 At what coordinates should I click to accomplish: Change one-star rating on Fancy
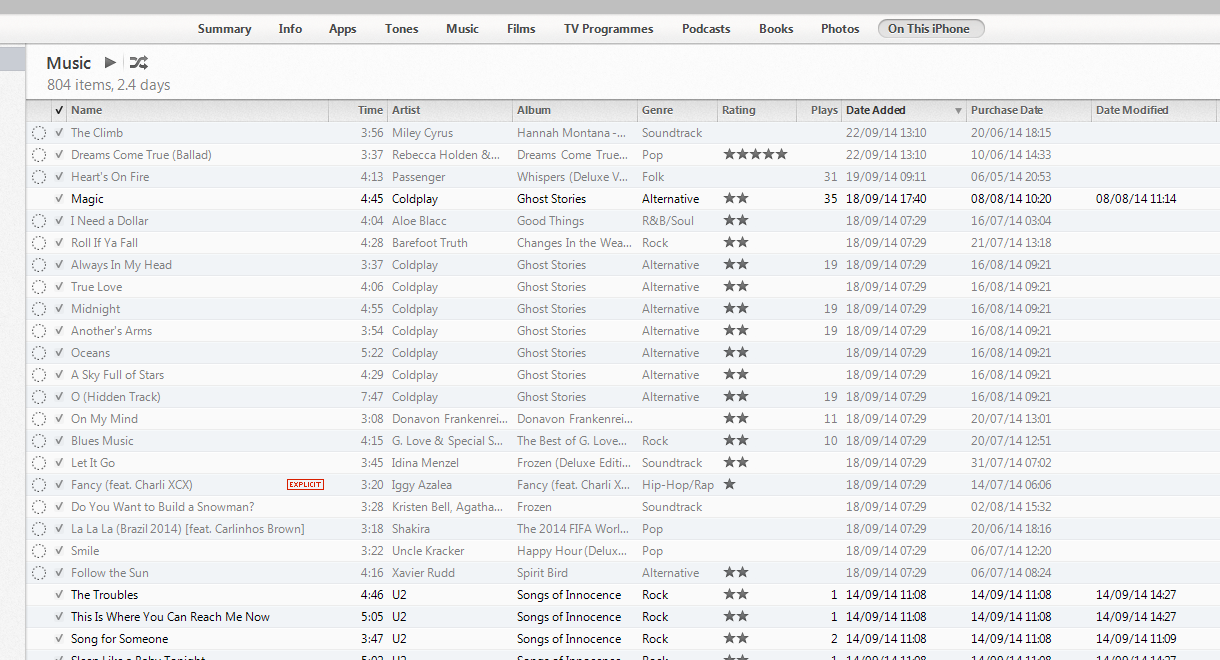tap(729, 484)
